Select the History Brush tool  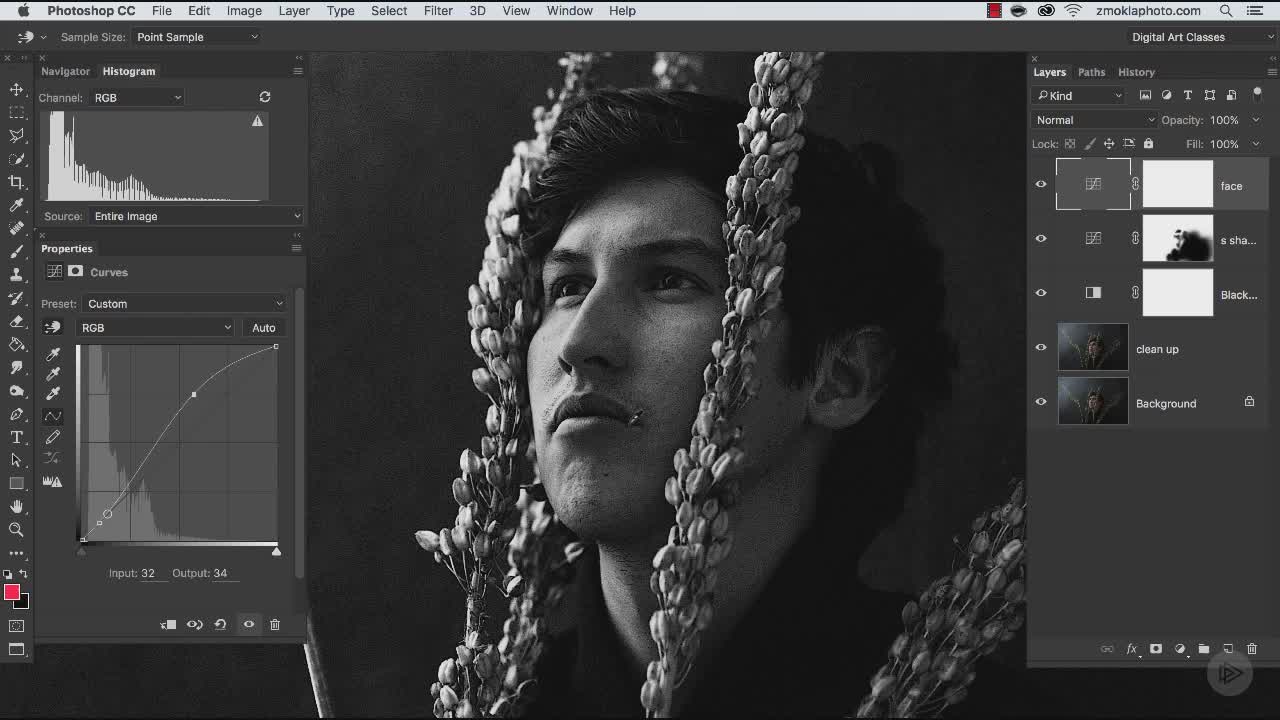click(17, 298)
